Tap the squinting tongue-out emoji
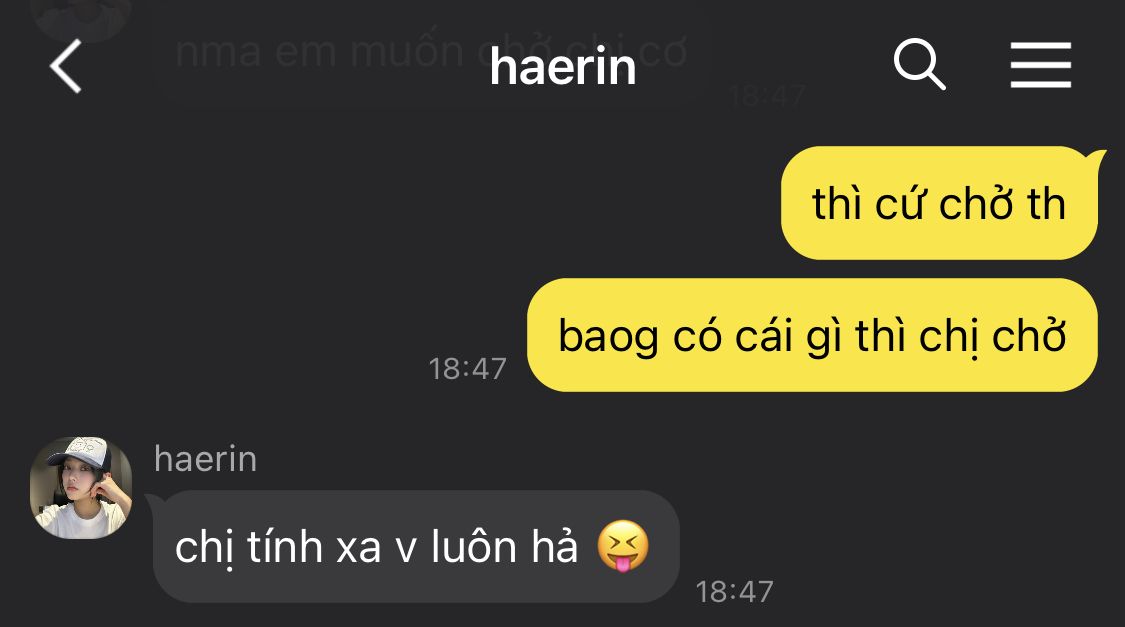1125x627 pixels. pos(623,546)
